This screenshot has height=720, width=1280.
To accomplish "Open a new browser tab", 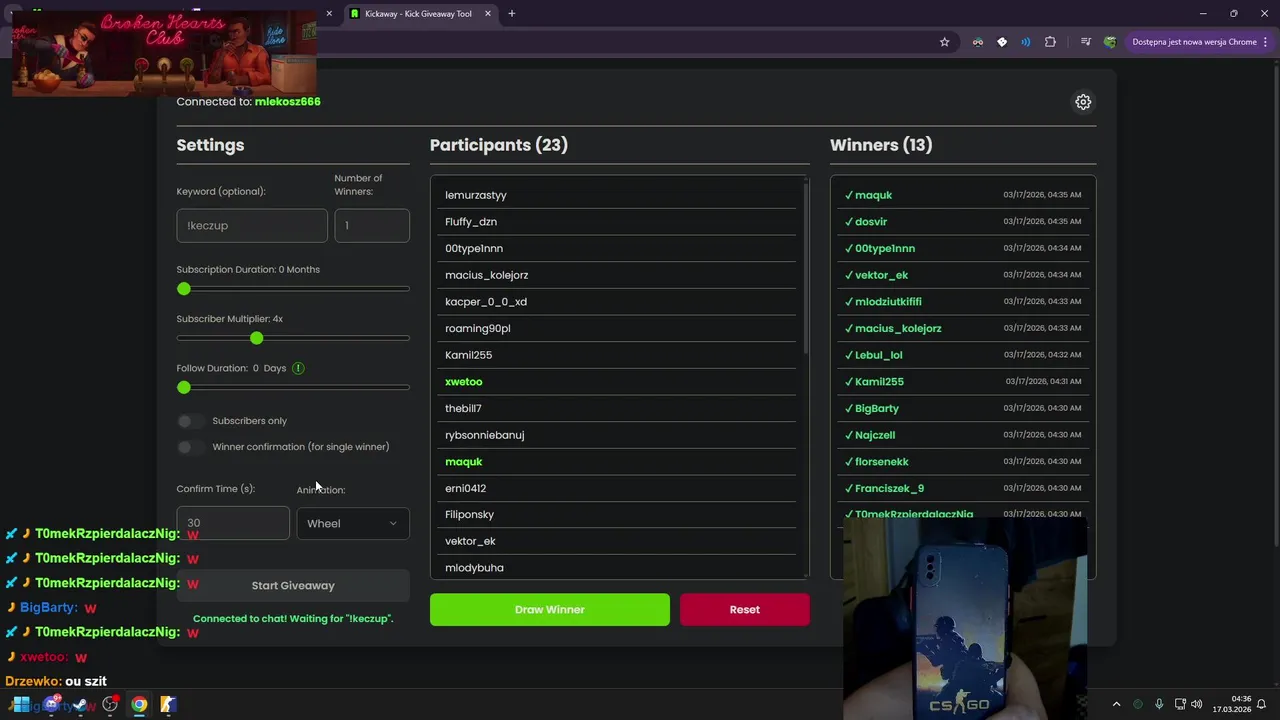I will 512,14.
